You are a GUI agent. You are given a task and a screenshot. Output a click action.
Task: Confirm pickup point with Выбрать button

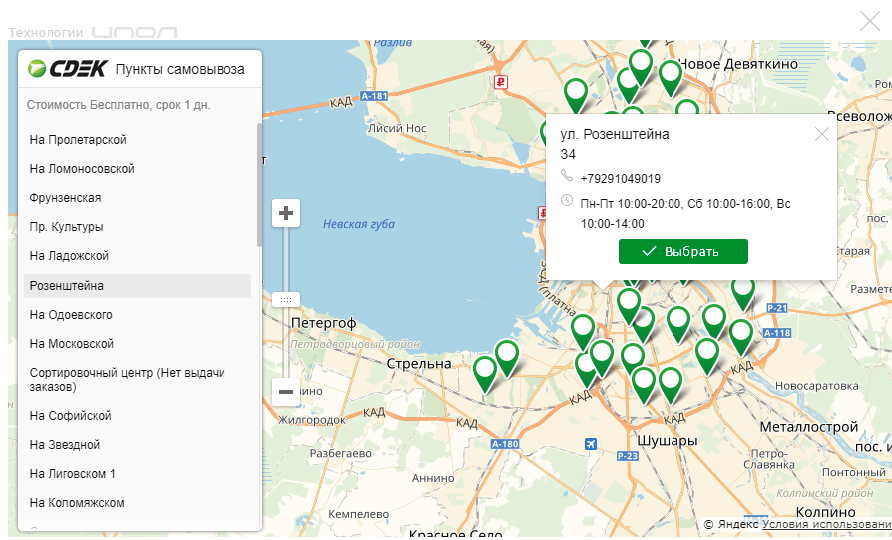[683, 252]
